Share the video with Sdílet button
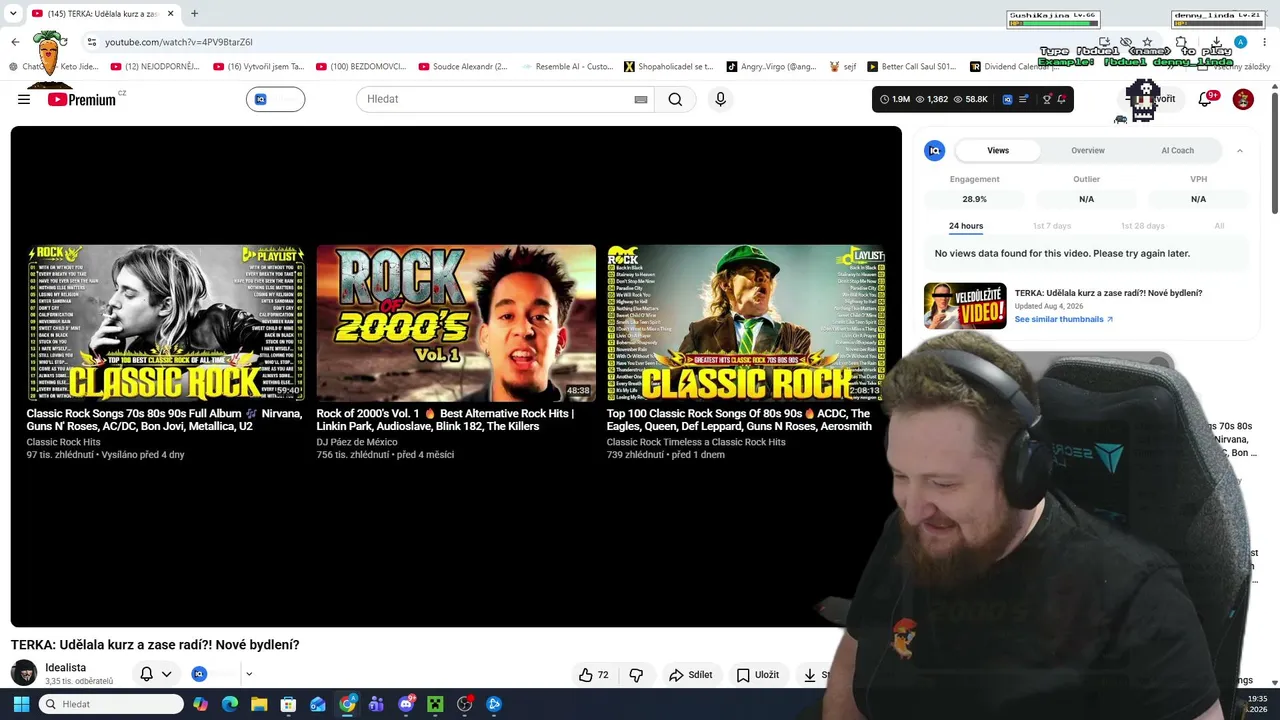Viewport: 1280px width, 720px height. click(690, 675)
